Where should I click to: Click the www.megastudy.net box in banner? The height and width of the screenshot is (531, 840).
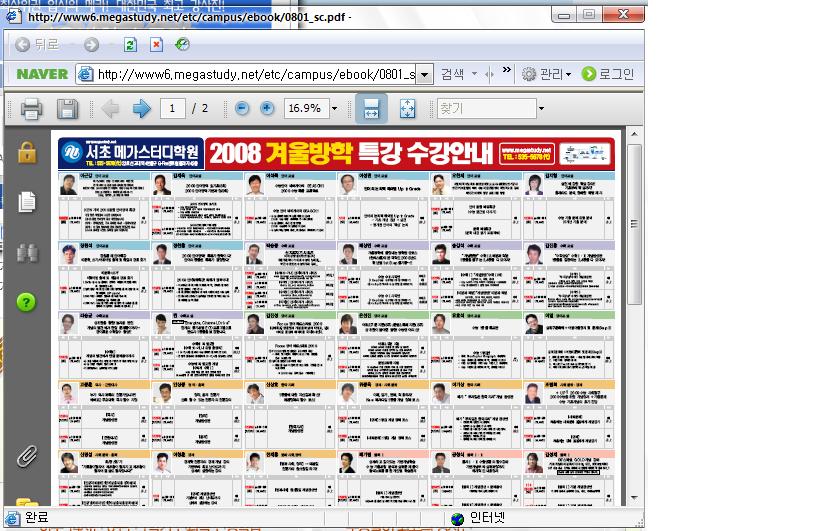(x=526, y=154)
